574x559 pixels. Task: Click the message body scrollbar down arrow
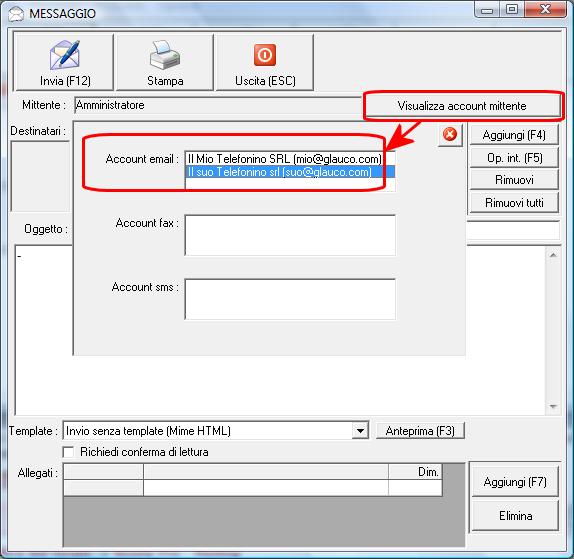click(553, 407)
